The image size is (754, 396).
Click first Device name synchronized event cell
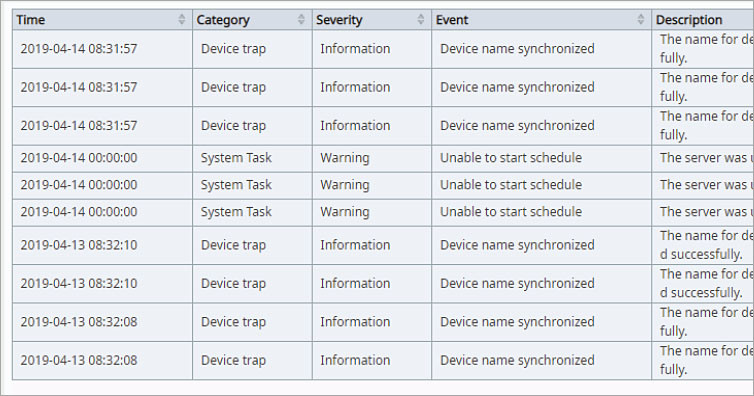click(x=541, y=49)
